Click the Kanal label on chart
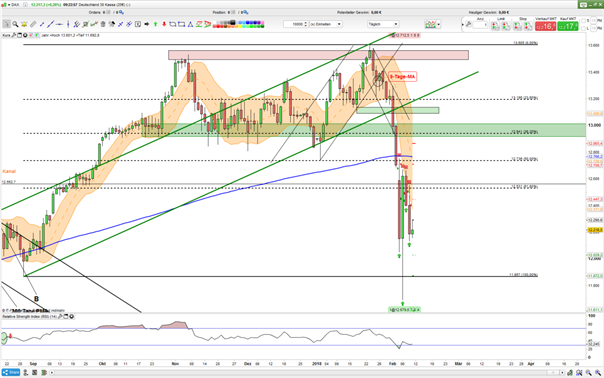This screenshot has width=604, height=378. (9, 171)
